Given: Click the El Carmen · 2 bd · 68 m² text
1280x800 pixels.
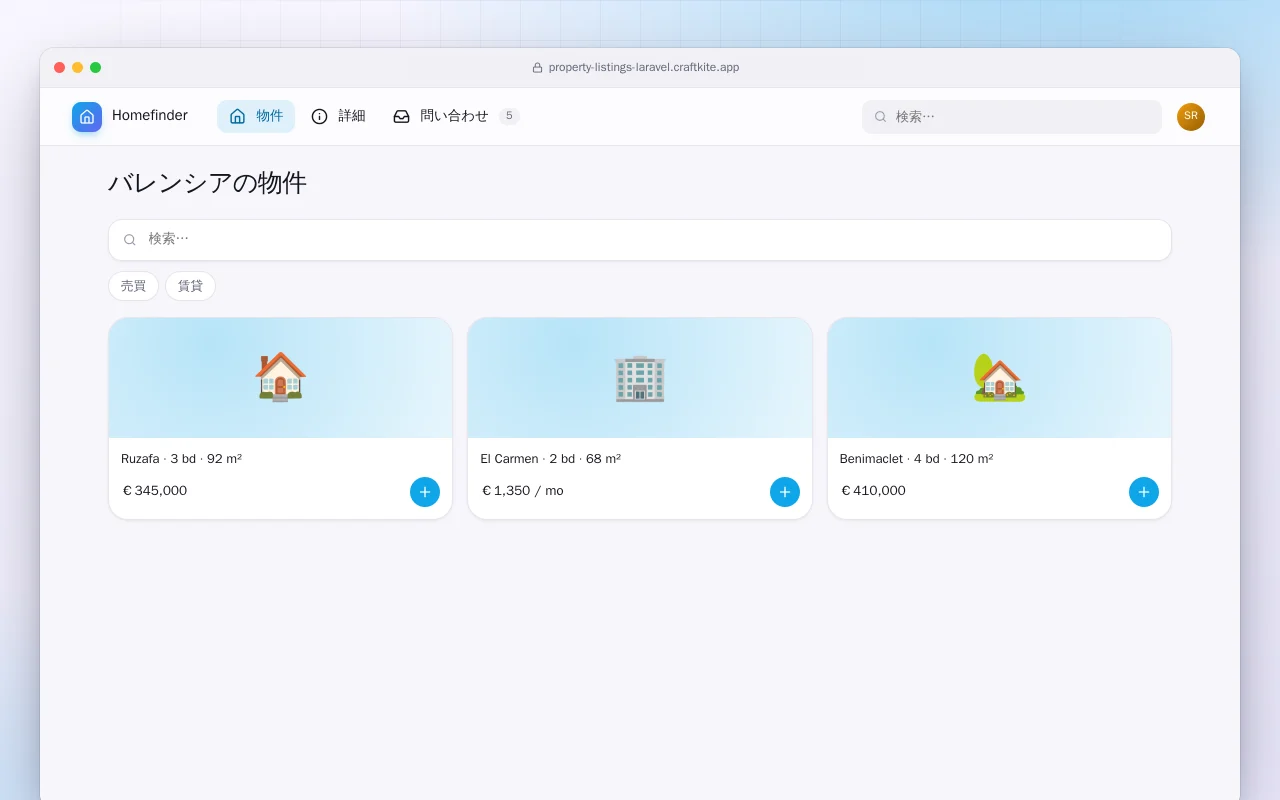Looking at the screenshot, I should [x=550, y=459].
